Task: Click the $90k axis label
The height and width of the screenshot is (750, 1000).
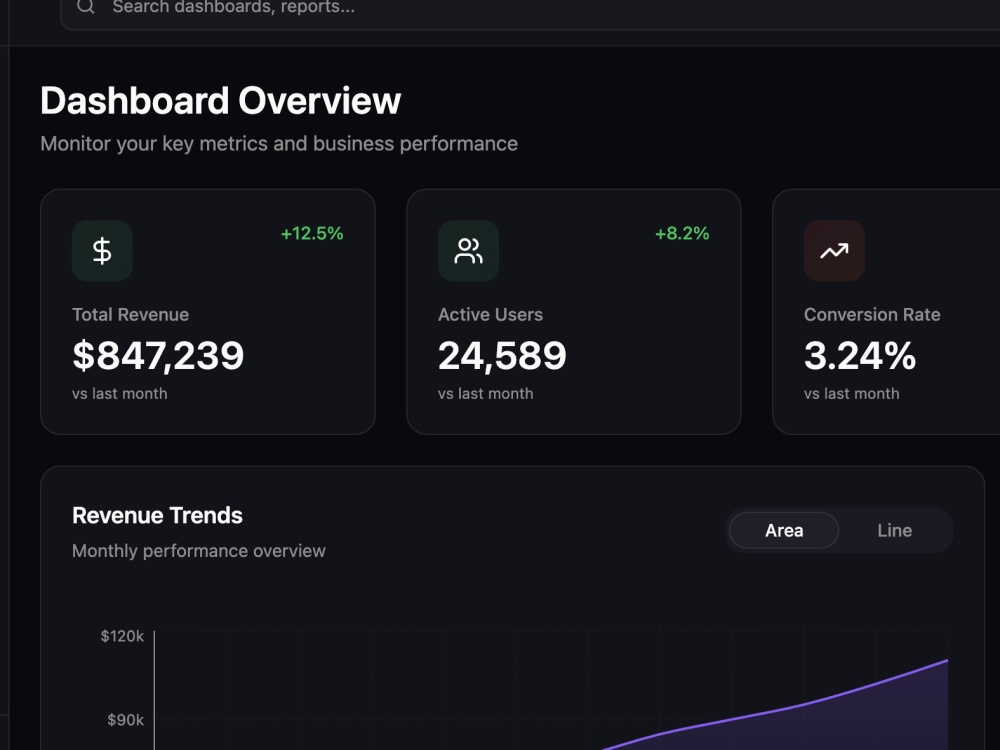Action: (125, 720)
